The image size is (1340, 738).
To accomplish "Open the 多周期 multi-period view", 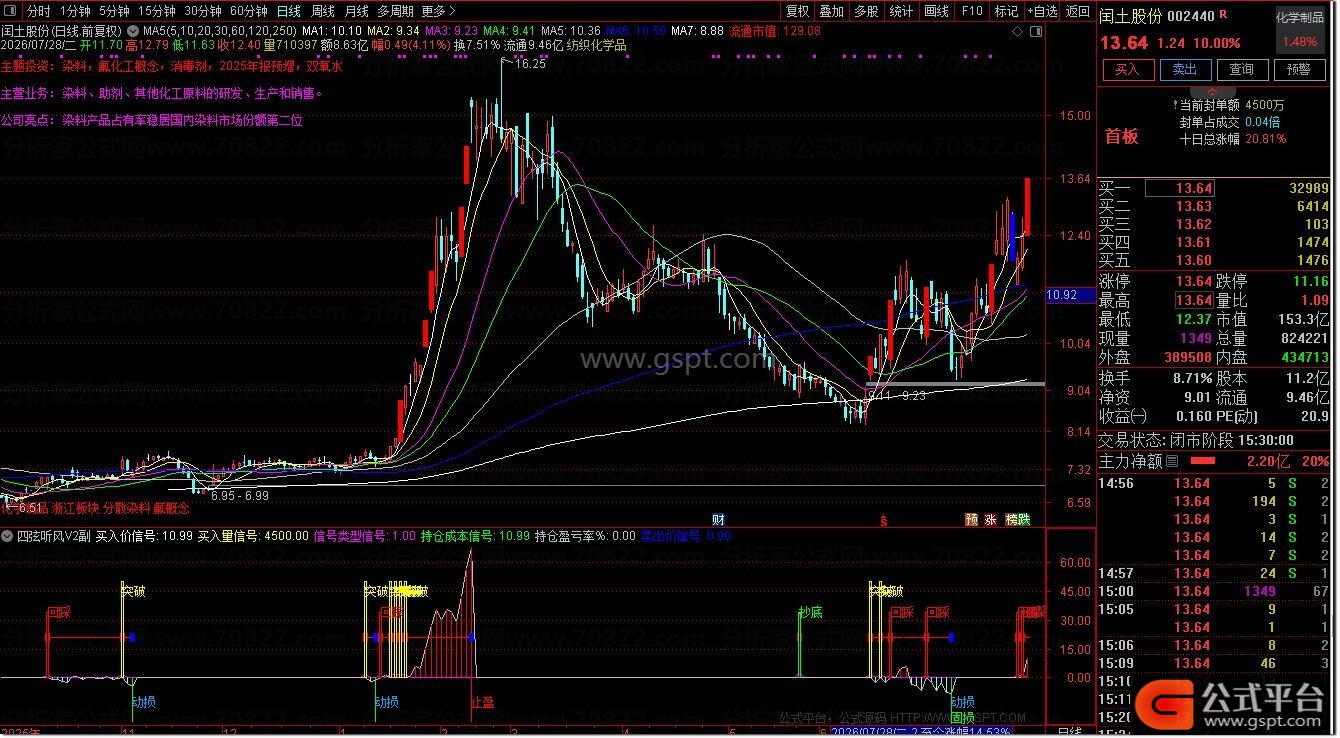I will [x=396, y=11].
